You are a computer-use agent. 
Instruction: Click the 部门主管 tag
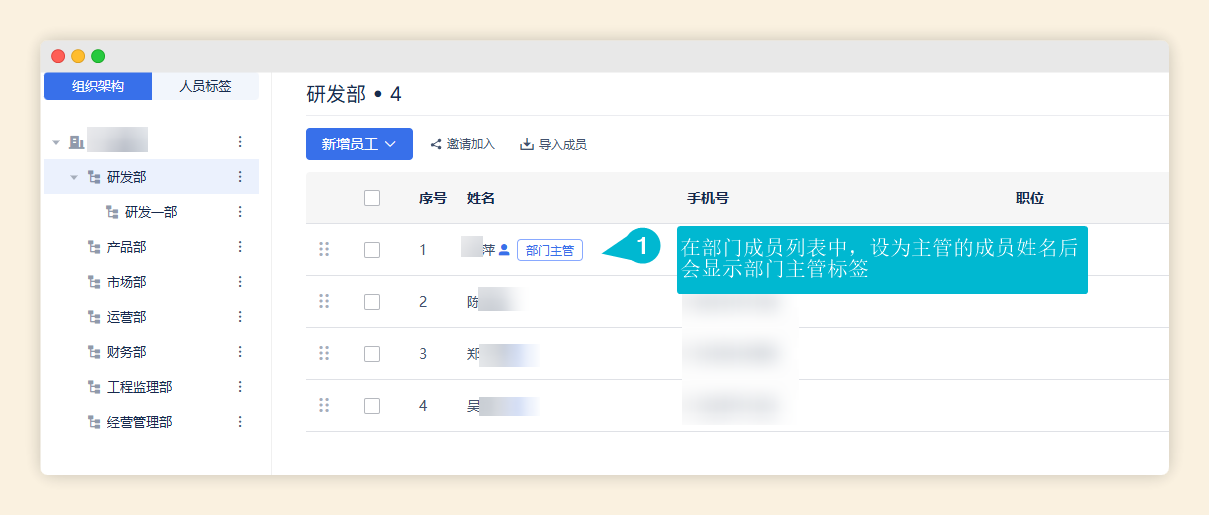pyautogui.click(x=550, y=250)
